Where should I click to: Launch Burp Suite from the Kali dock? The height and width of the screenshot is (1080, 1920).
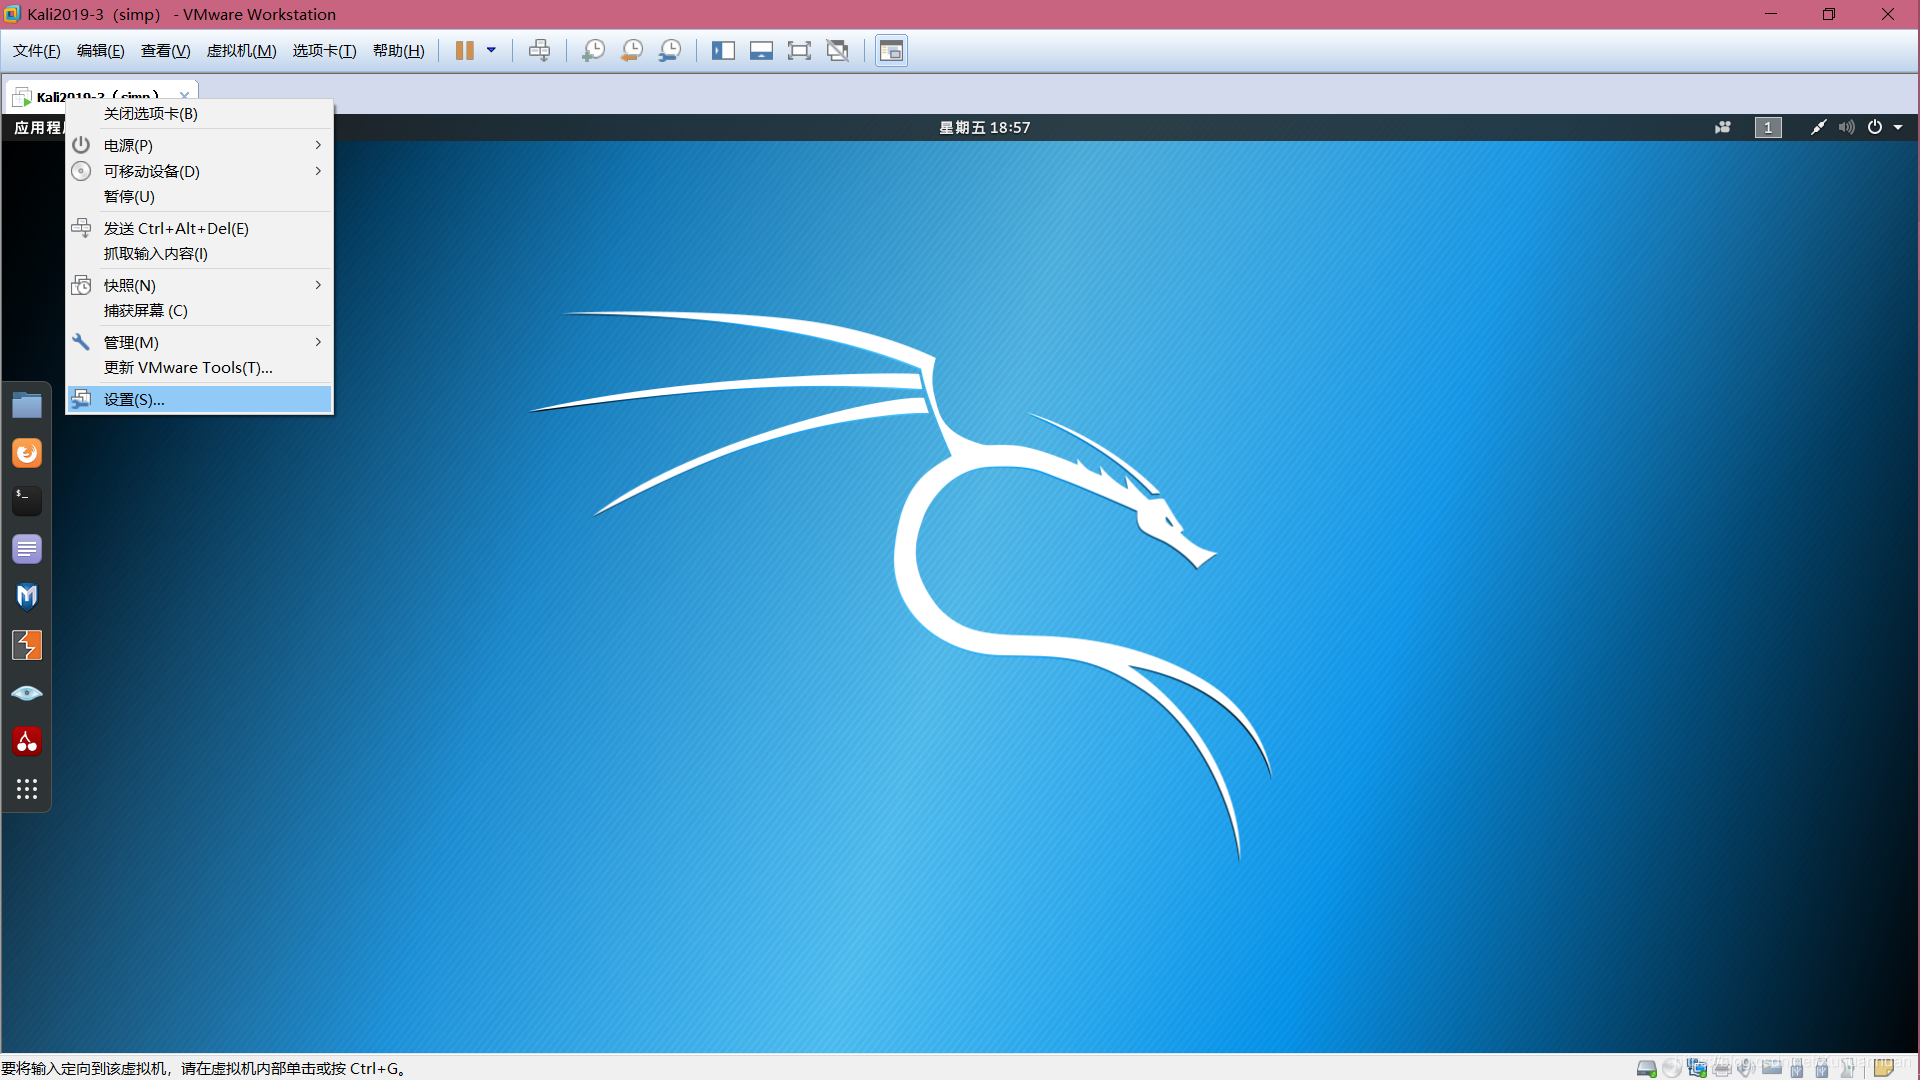click(x=27, y=645)
